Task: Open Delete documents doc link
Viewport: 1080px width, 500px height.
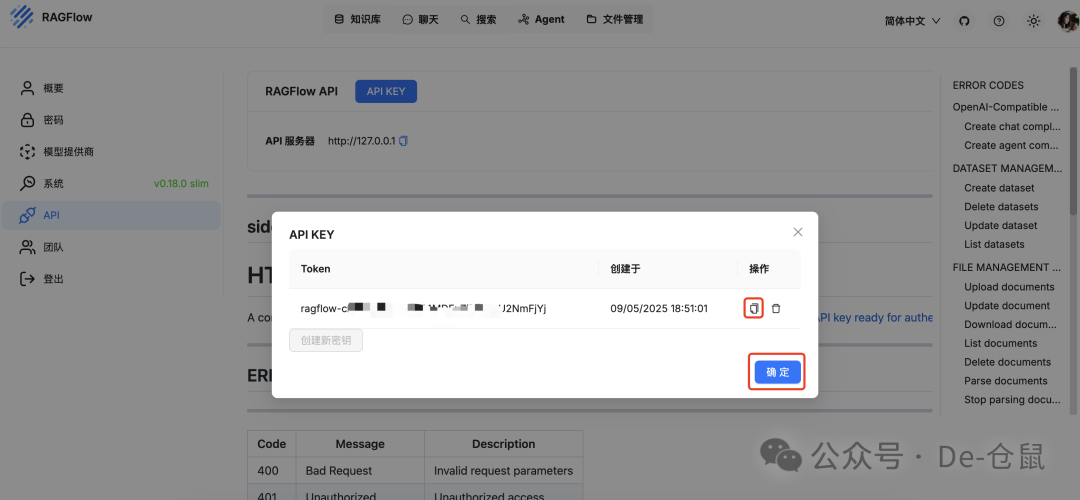Action: click(1008, 362)
